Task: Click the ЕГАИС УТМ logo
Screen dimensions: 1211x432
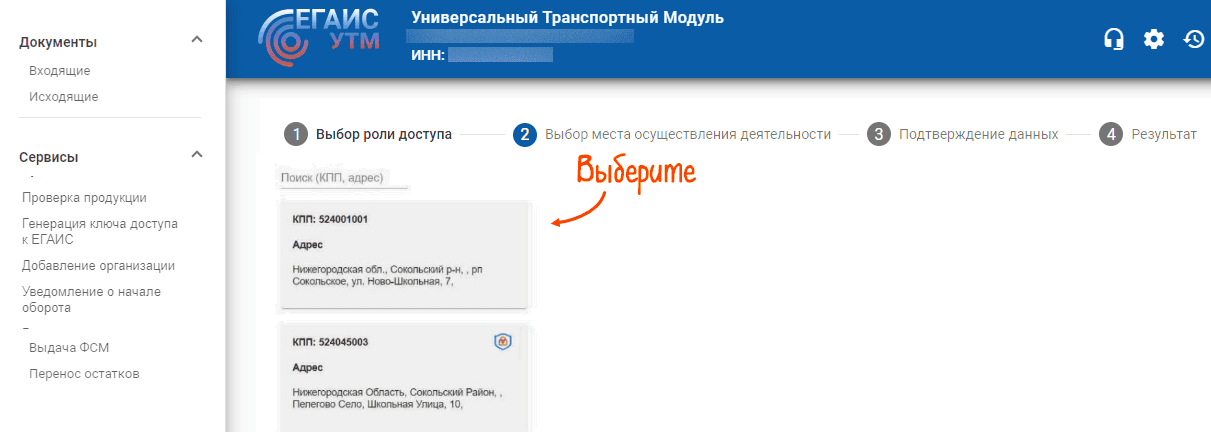Action: tap(320, 39)
